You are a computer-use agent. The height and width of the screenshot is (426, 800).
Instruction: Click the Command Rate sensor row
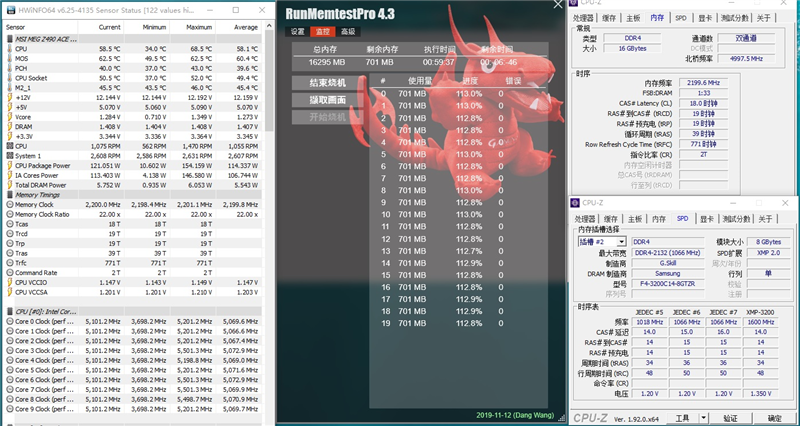tap(133, 272)
